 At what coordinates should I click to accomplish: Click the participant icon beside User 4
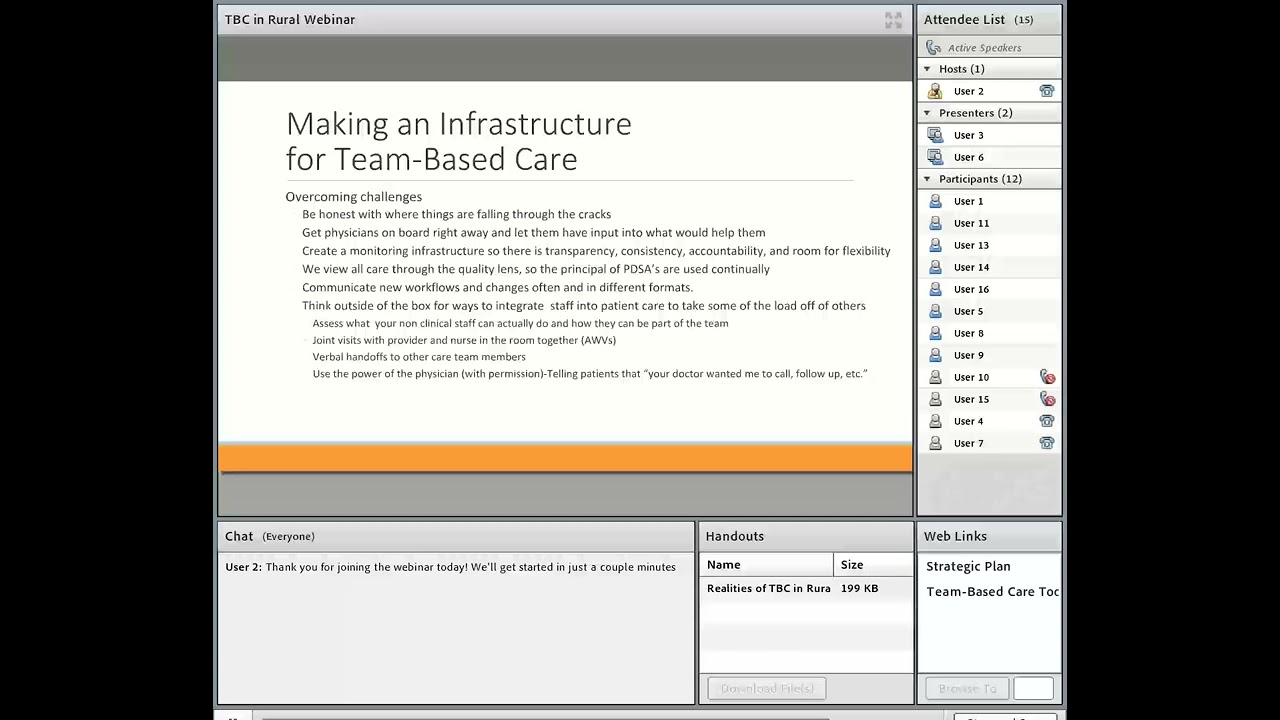pyautogui.click(x=935, y=421)
